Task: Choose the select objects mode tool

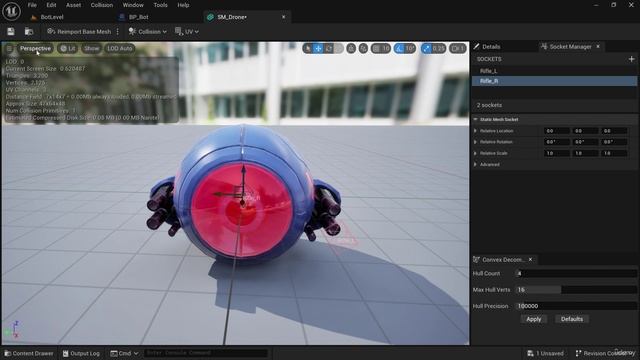Action: click(x=308, y=49)
